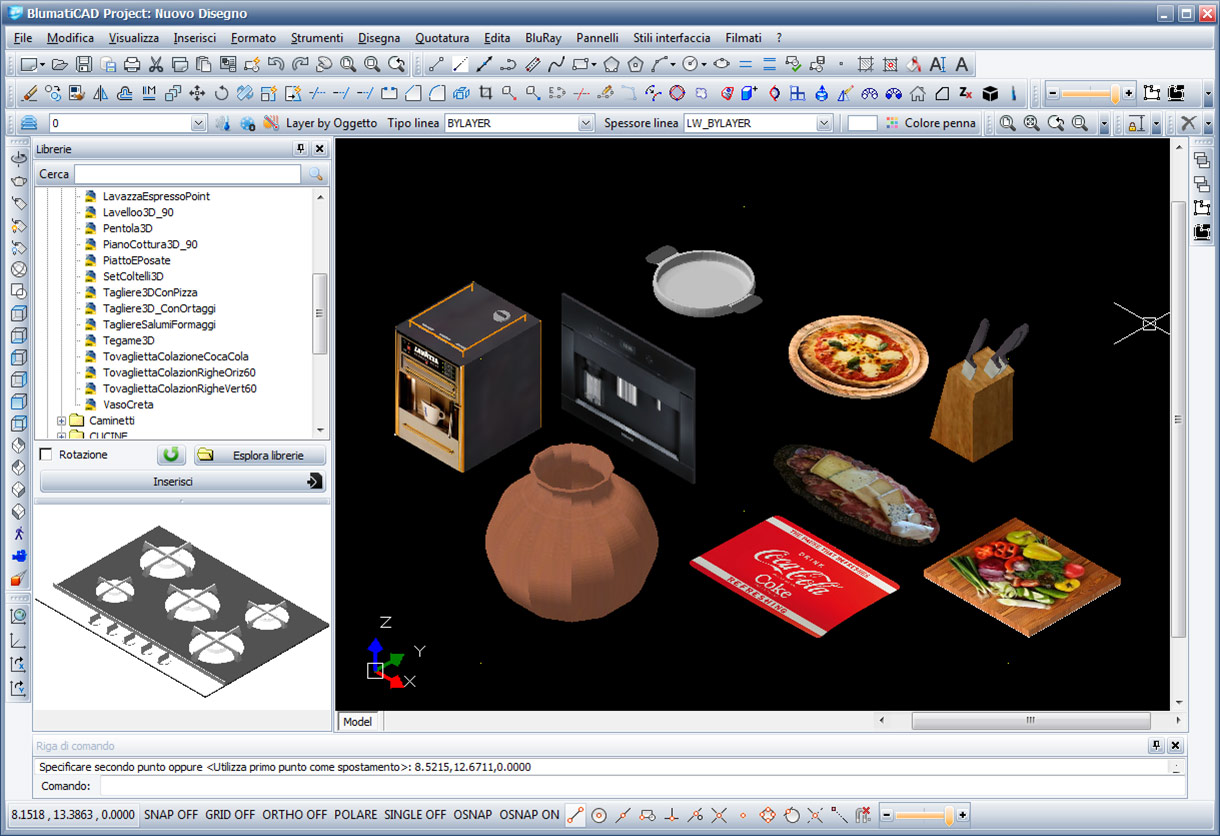Expand the Caminetti folder in library tree

tap(61, 421)
